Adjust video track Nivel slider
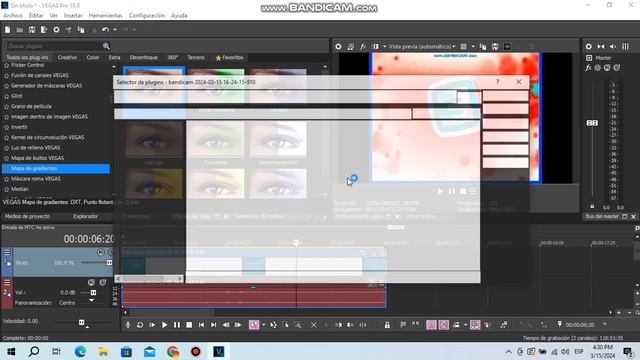This screenshot has width=640, height=360. [109, 263]
